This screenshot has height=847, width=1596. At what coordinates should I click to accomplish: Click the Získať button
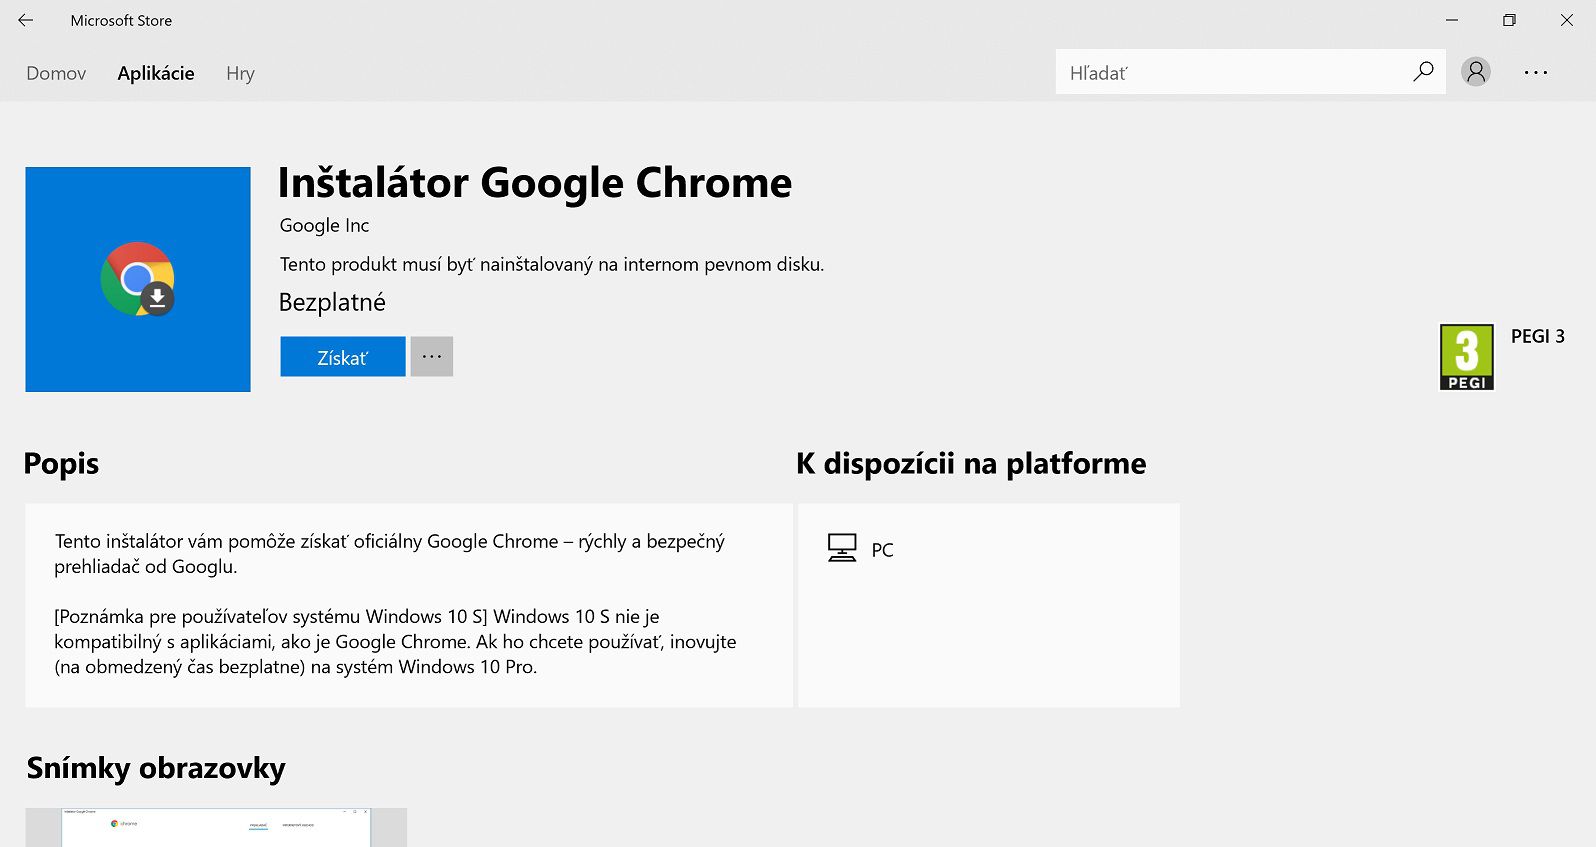[343, 357]
